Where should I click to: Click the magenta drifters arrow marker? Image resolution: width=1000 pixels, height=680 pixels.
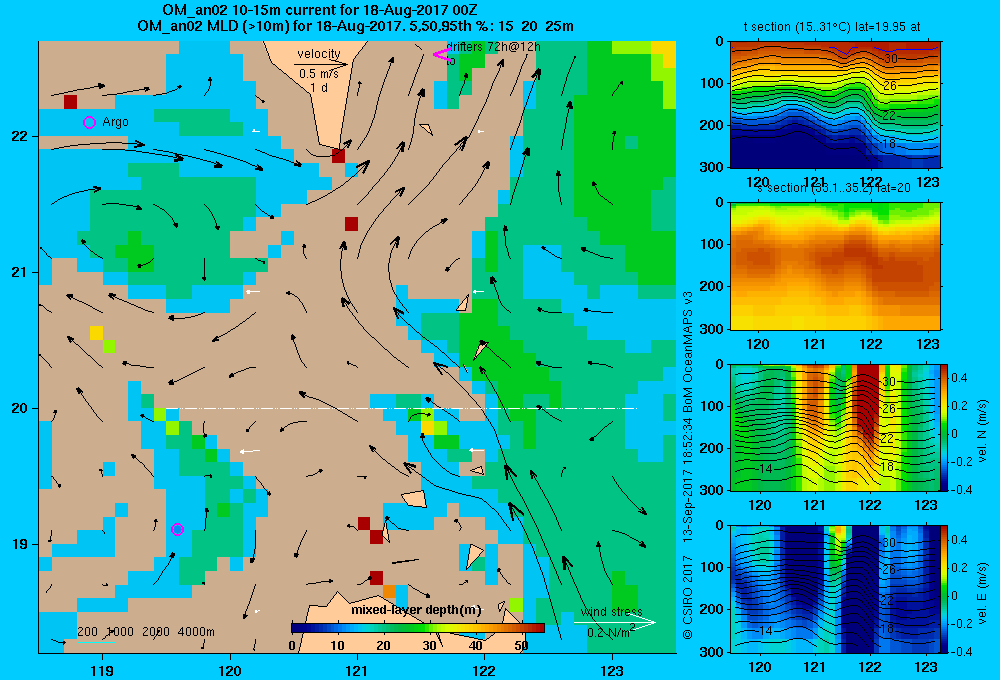pos(442,54)
